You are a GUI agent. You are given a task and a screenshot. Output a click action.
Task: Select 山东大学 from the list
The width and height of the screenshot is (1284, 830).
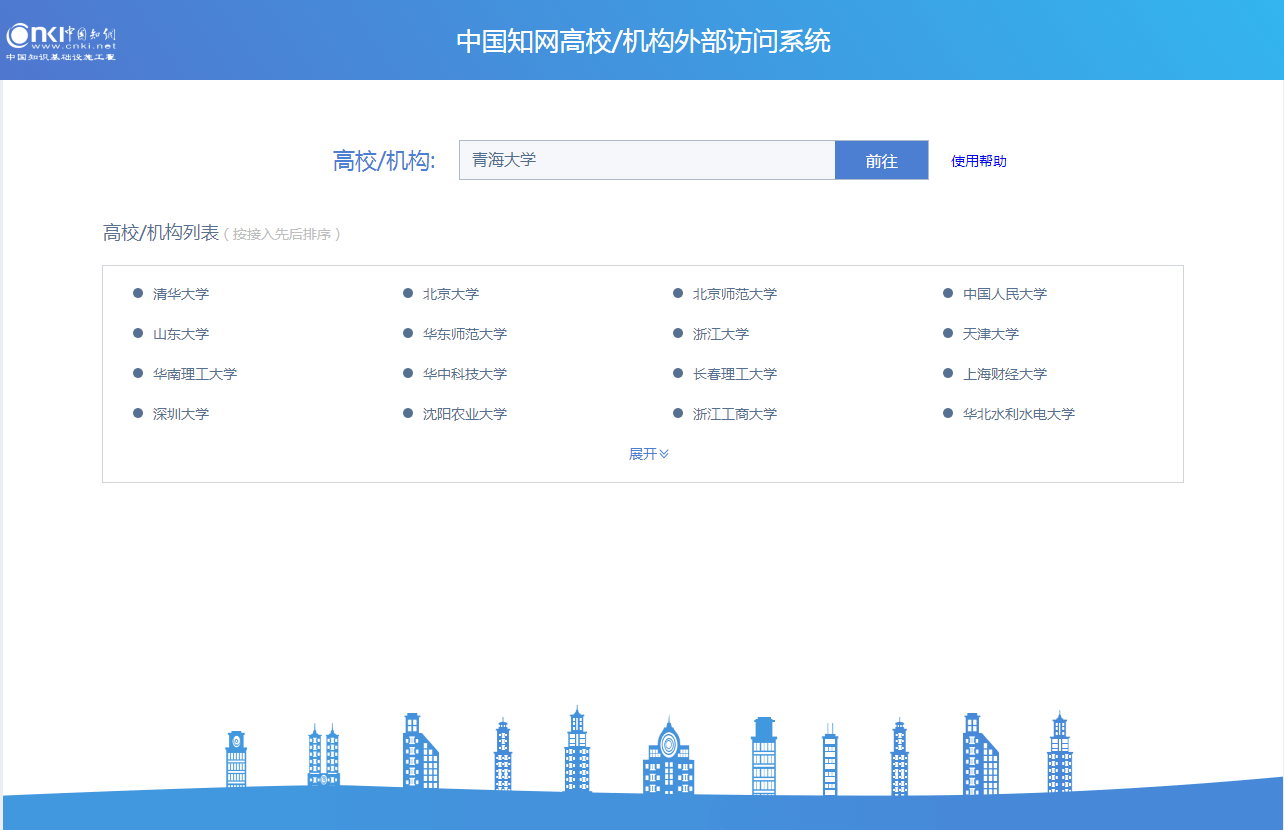pos(181,334)
